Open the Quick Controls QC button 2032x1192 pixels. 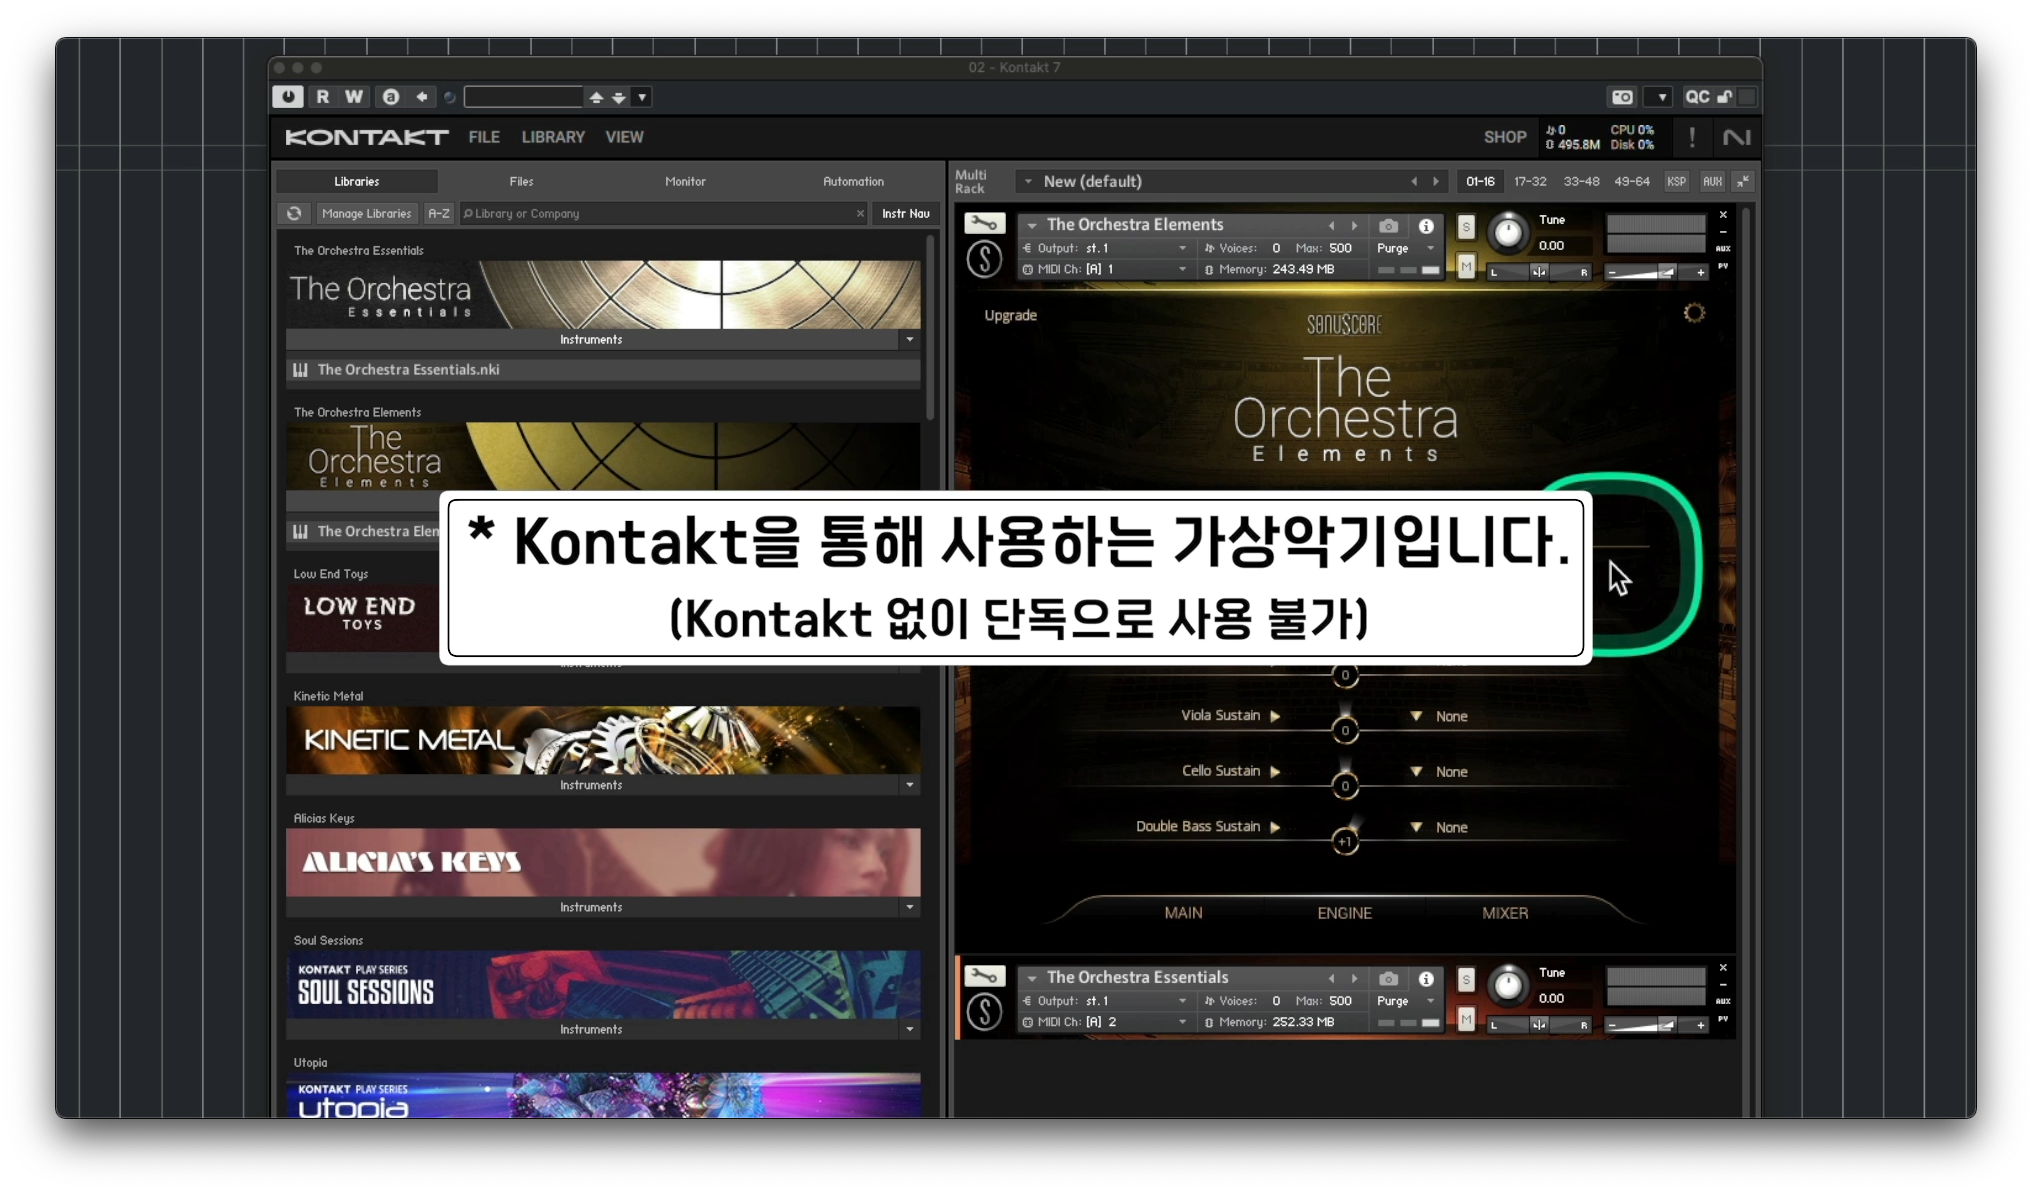point(1697,97)
